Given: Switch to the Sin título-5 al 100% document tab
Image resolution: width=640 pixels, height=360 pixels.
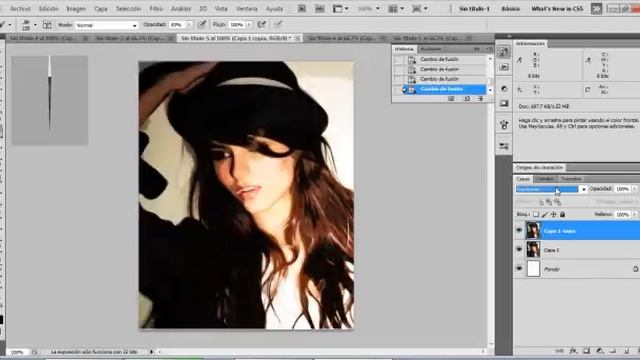Looking at the screenshot, I should click(236, 38).
